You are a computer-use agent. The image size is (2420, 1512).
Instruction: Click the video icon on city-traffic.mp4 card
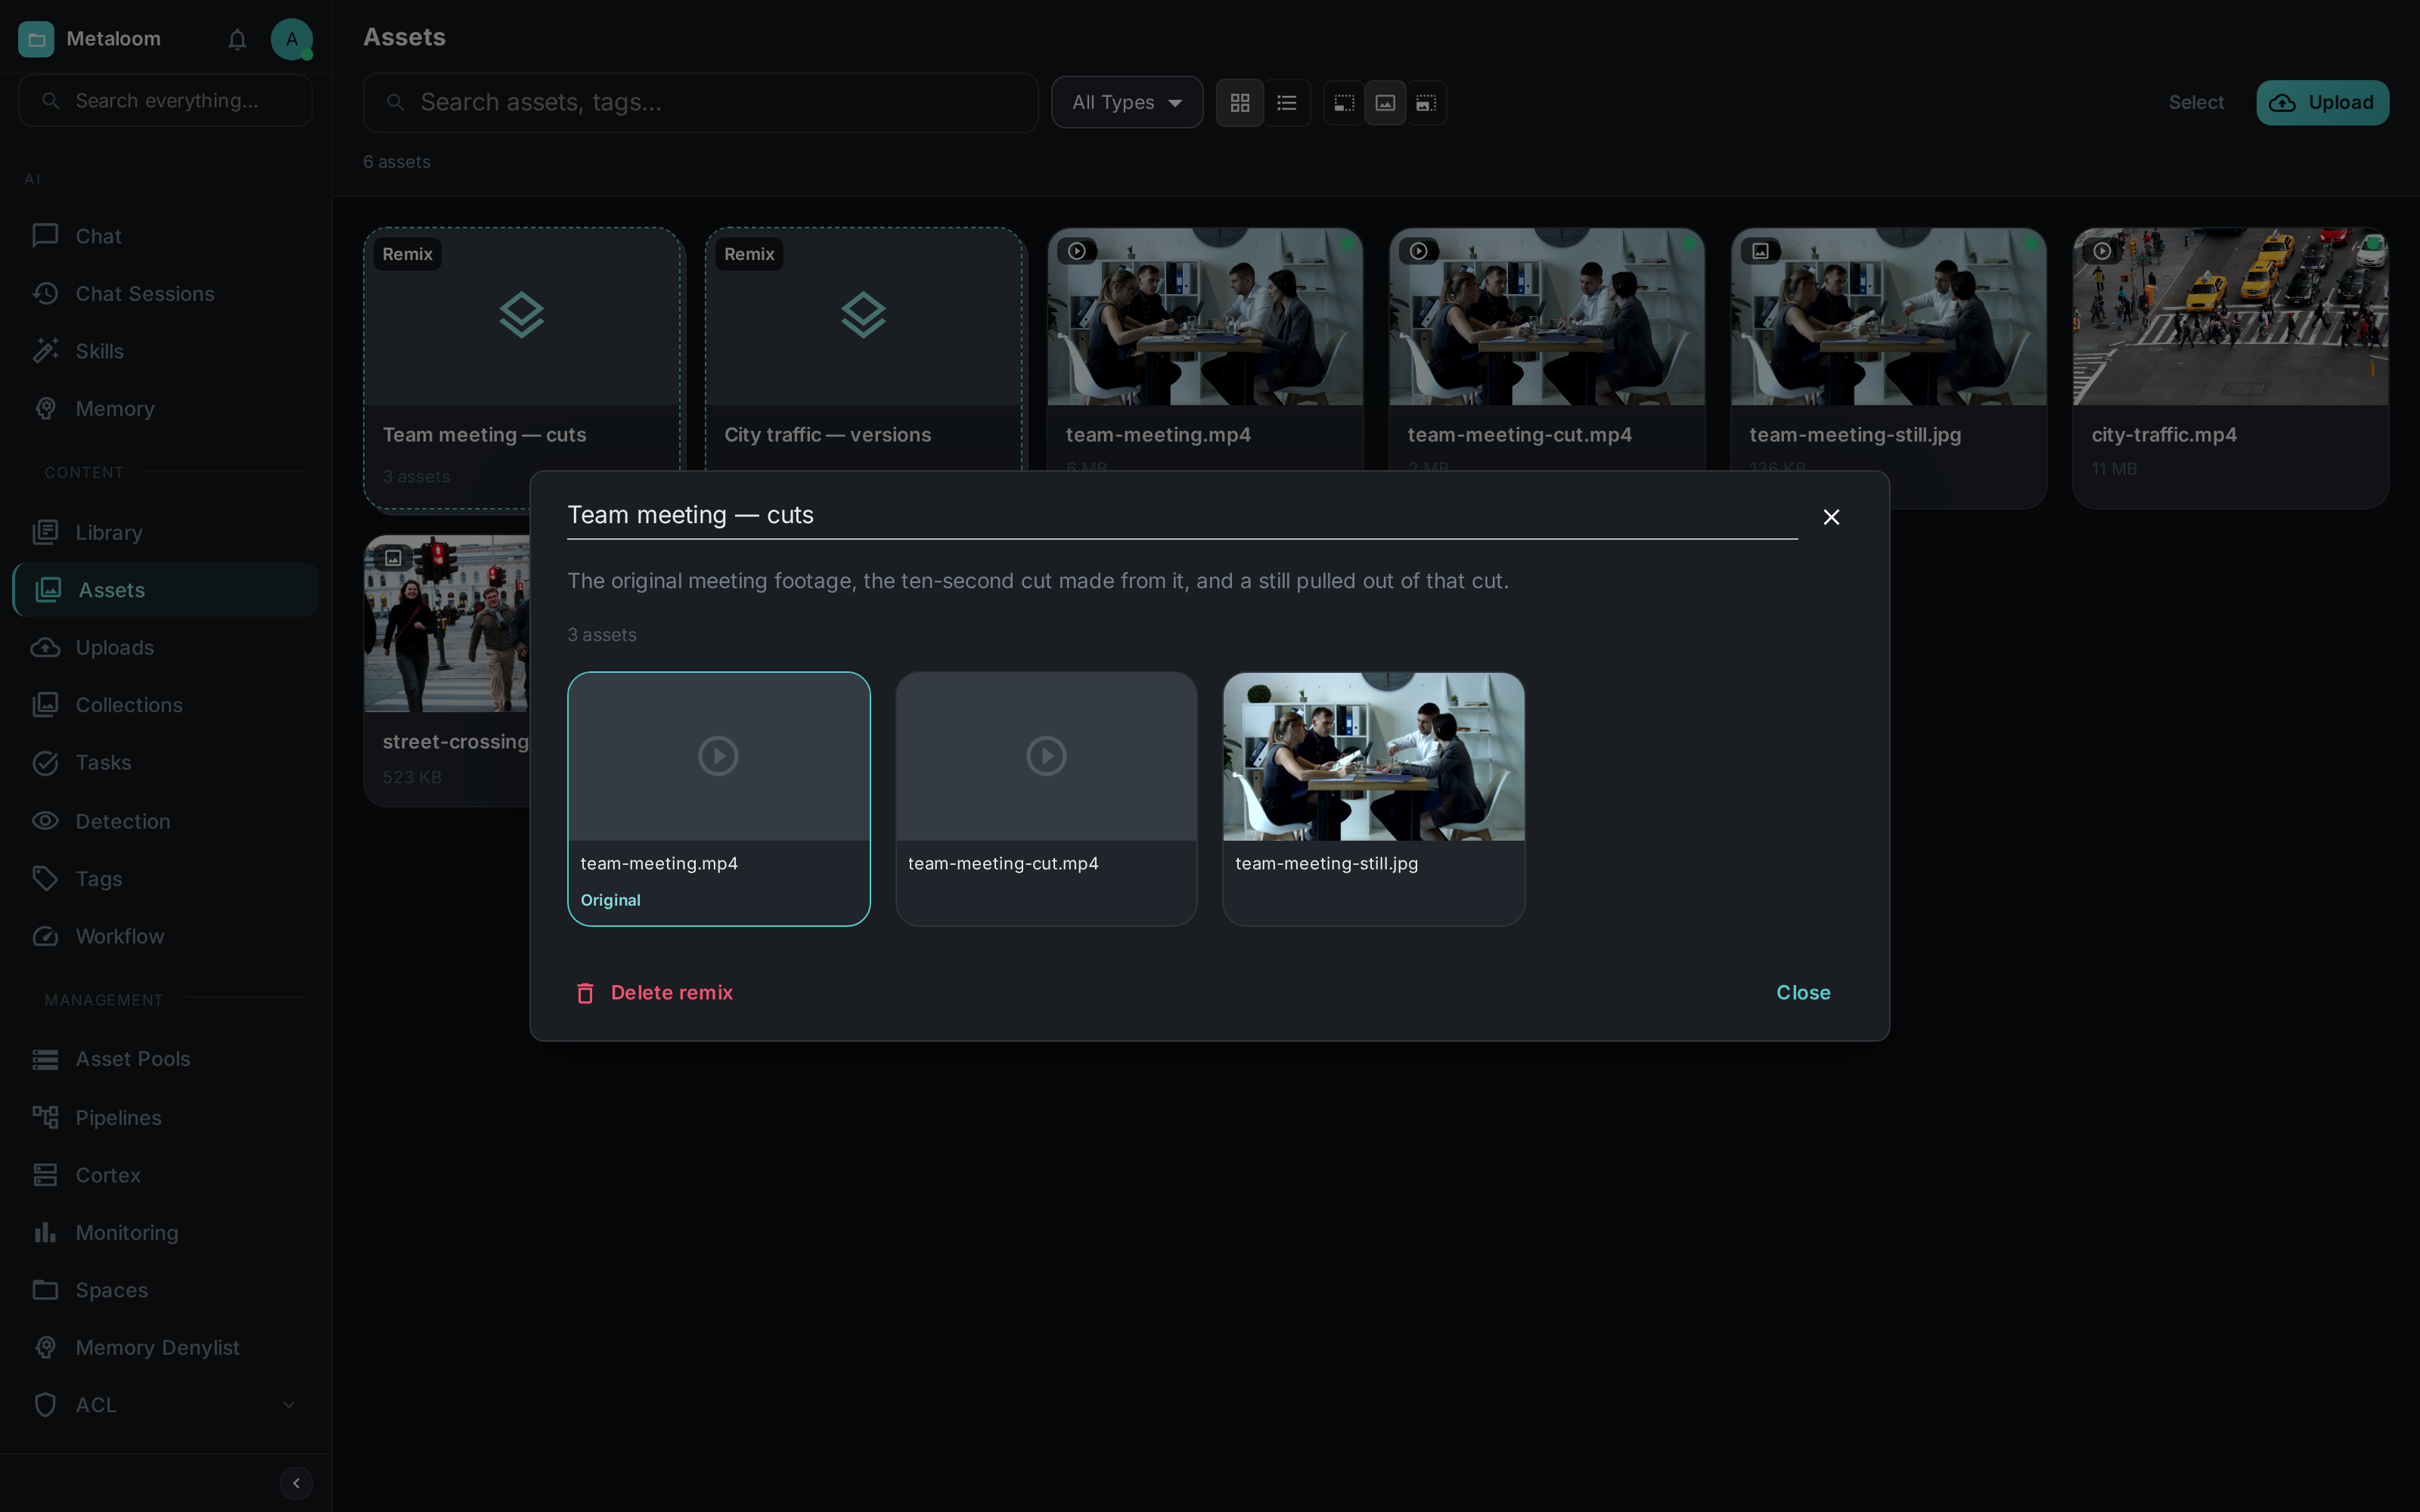click(x=2102, y=251)
